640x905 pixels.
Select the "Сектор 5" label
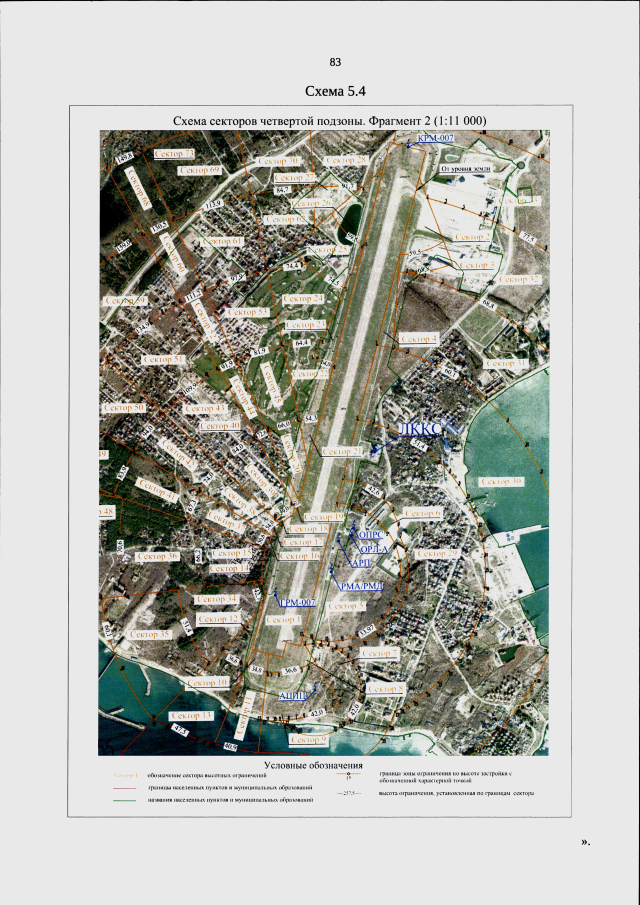(346, 606)
